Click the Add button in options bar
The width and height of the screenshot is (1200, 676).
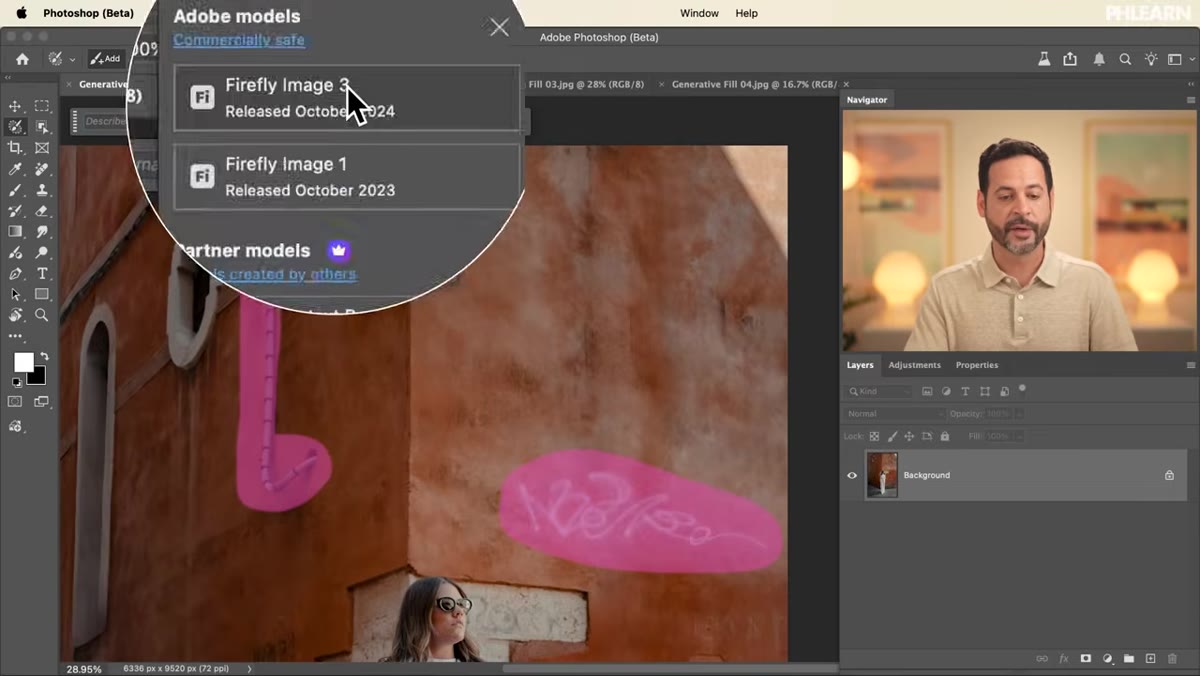pyautogui.click(x=105, y=59)
